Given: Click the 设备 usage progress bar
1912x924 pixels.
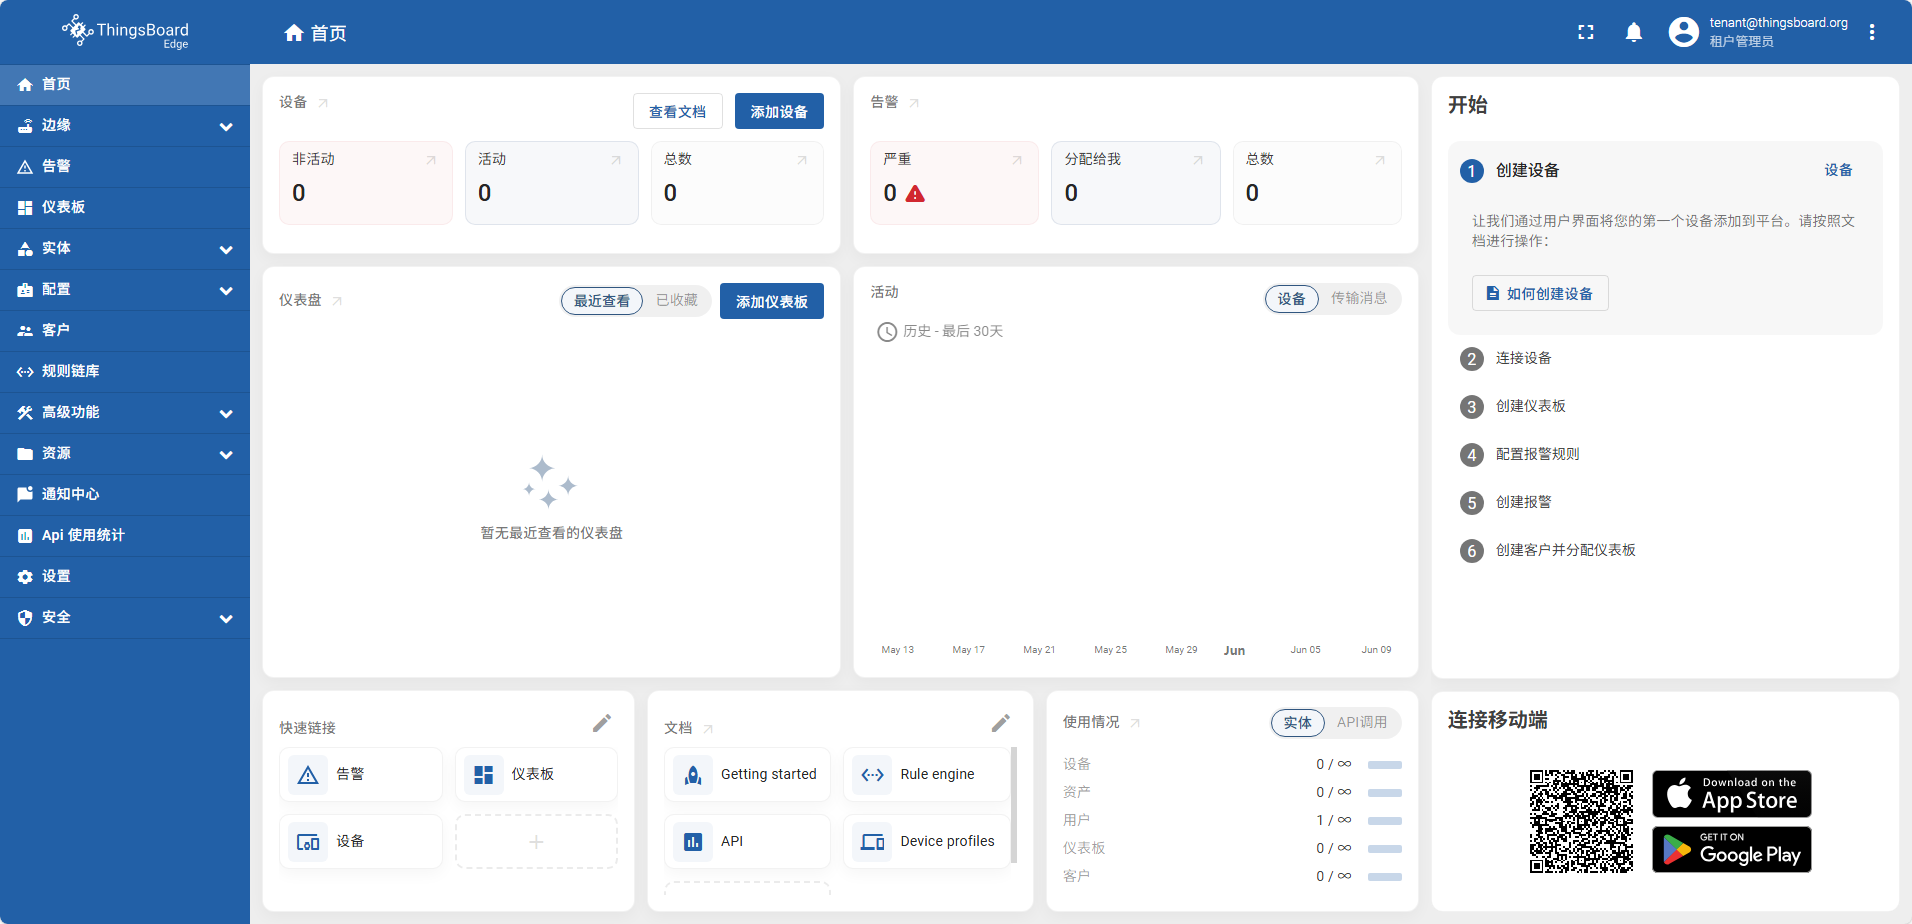Looking at the screenshot, I should [1384, 765].
